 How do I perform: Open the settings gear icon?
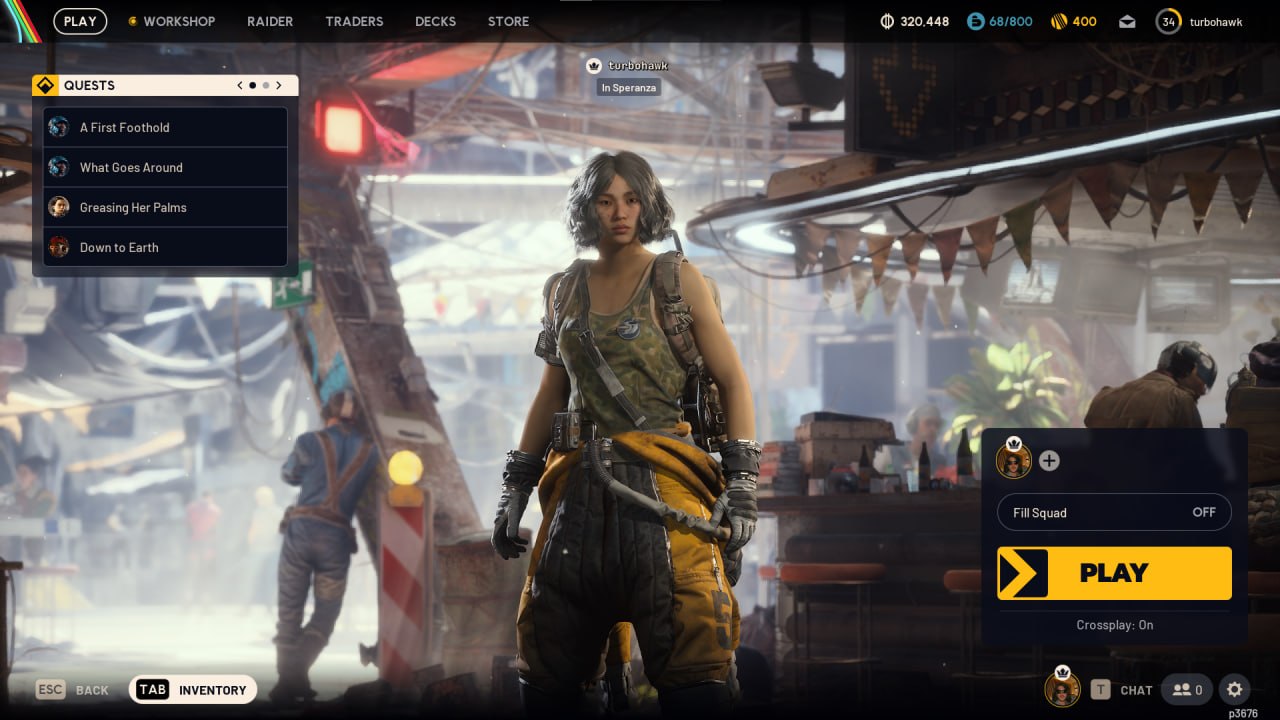click(1235, 689)
